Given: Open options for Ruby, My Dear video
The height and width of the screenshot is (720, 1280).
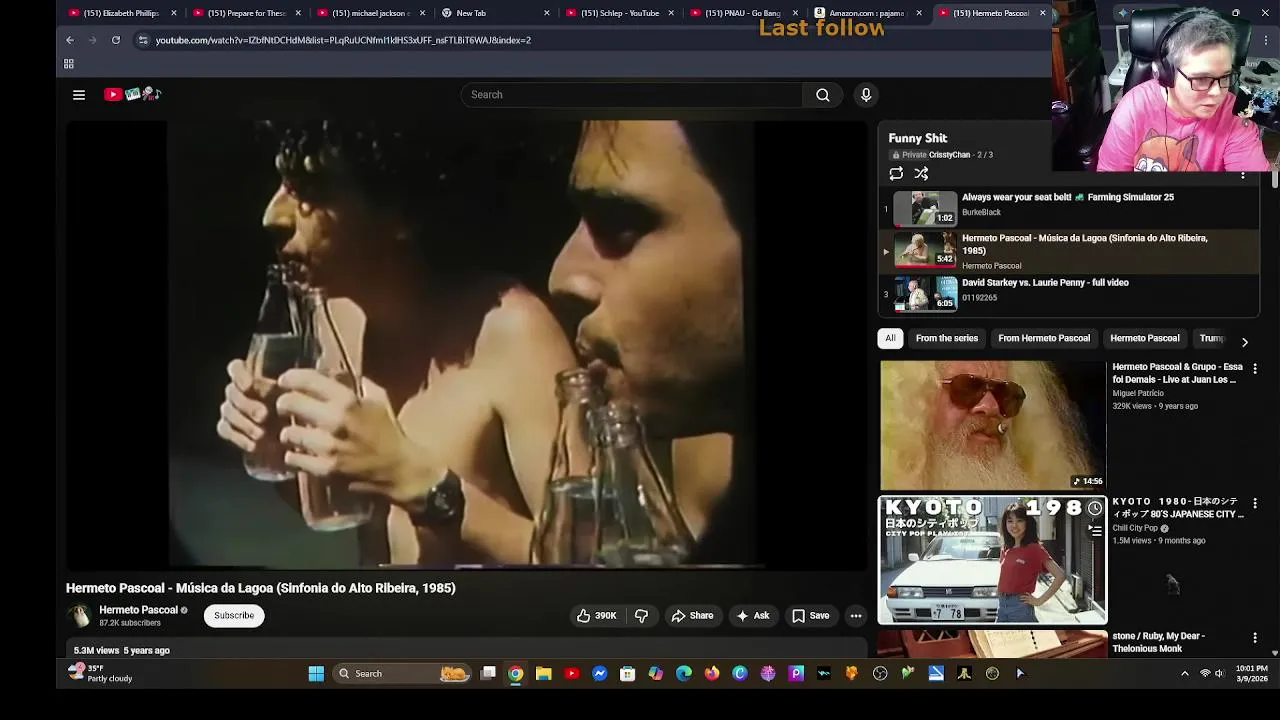Looking at the screenshot, I should 1255,637.
